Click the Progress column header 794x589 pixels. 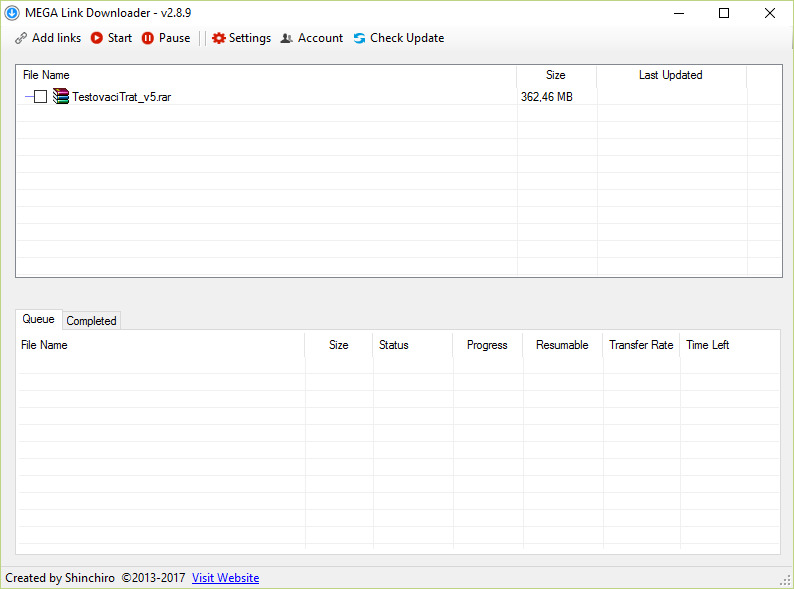point(487,345)
